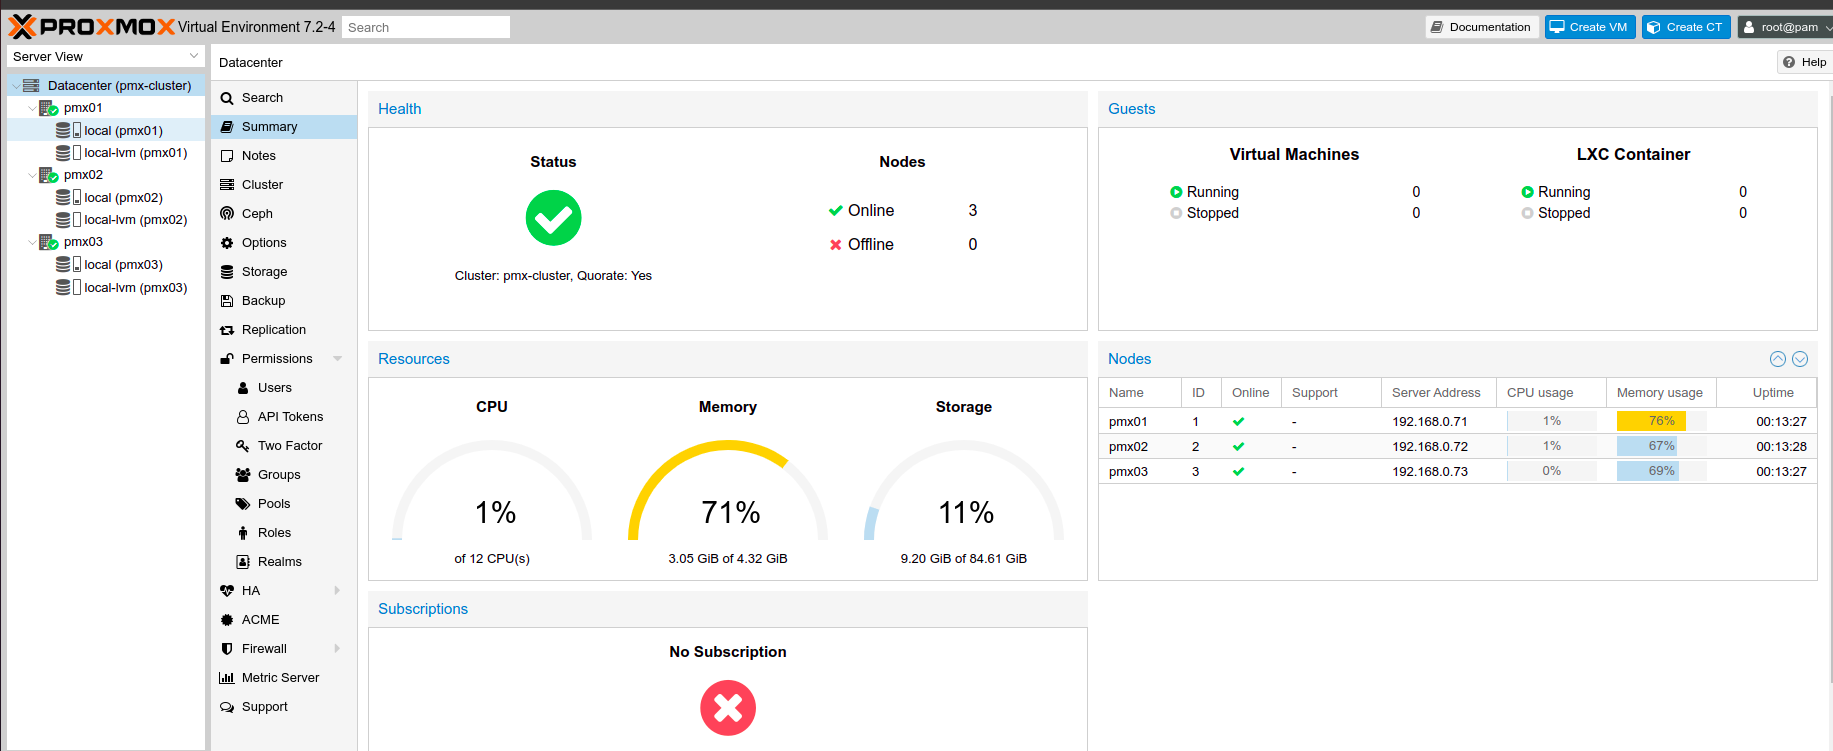1833x751 pixels.
Task: Collapse the pmx01 tree node
Action: click(32, 108)
